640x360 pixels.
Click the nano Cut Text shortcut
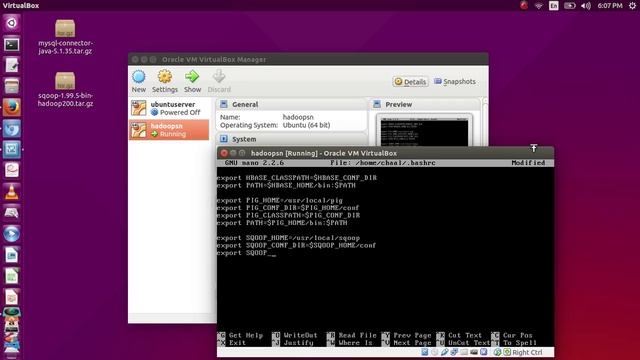(x=460, y=335)
